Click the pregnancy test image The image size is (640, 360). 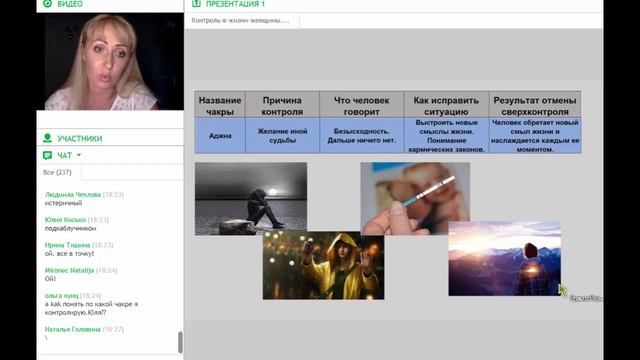pyautogui.click(x=415, y=198)
